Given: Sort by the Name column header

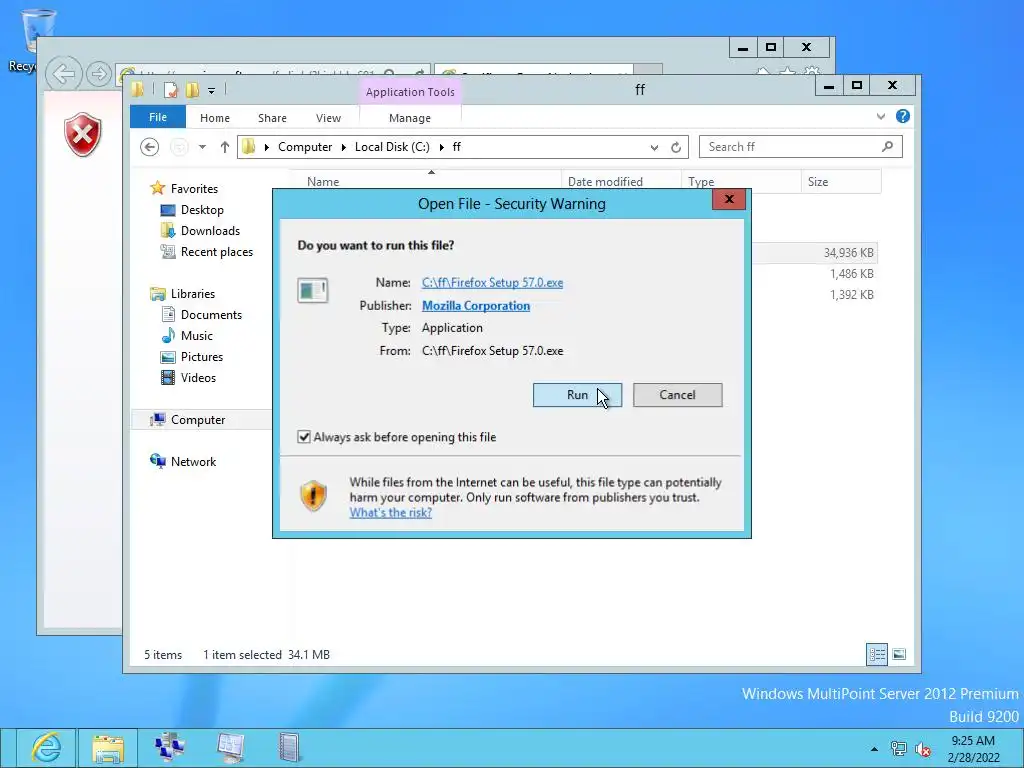Looking at the screenshot, I should coord(424,182).
